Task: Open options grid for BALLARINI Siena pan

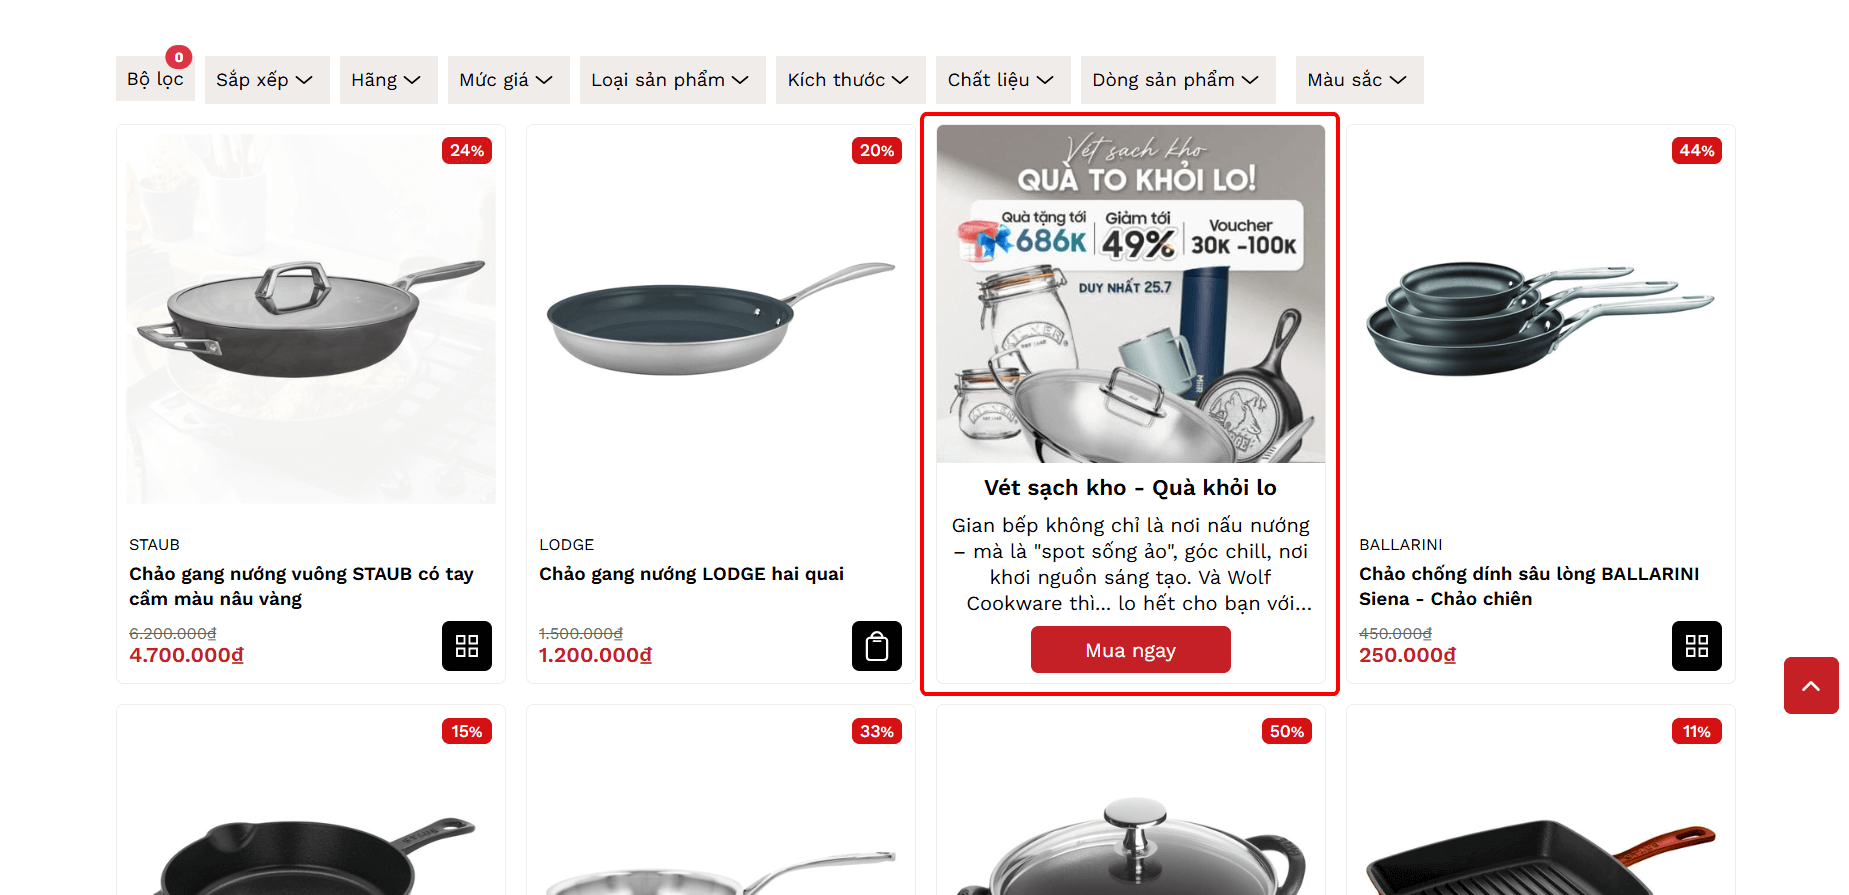Action: click(x=1697, y=646)
